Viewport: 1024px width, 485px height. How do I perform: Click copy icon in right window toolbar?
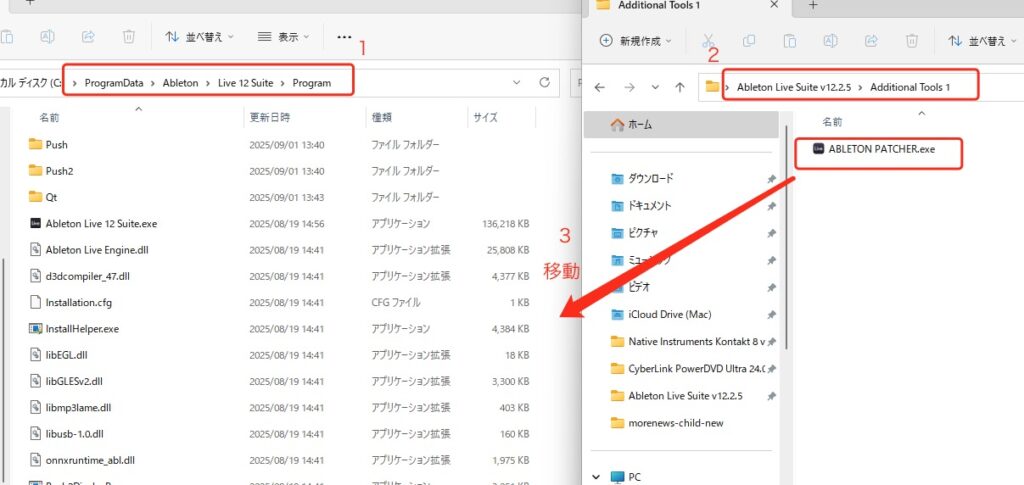click(x=749, y=40)
